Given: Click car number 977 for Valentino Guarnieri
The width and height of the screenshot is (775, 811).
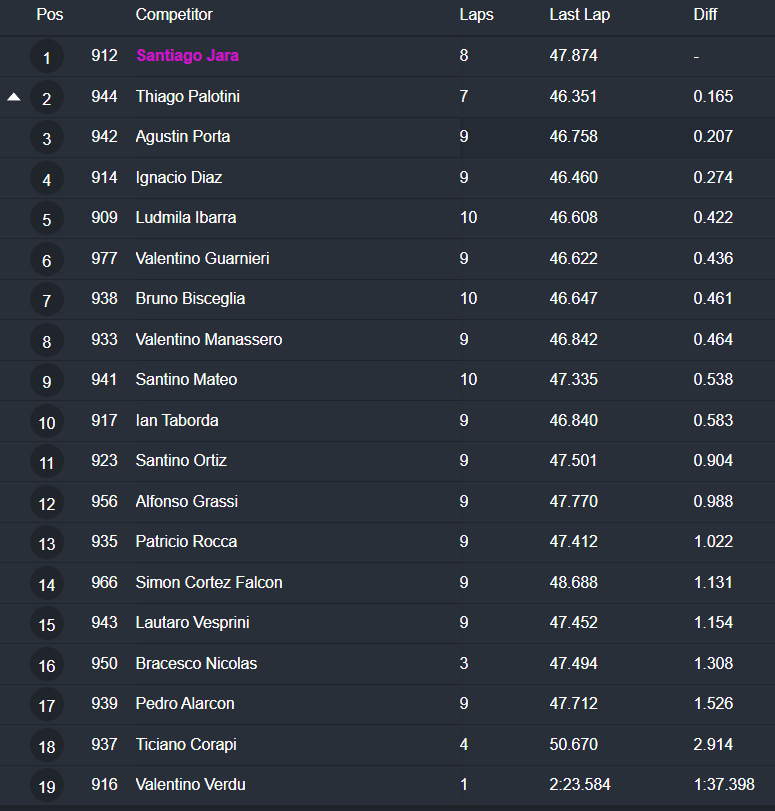Looking at the screenshot, I should click(104, 259).
